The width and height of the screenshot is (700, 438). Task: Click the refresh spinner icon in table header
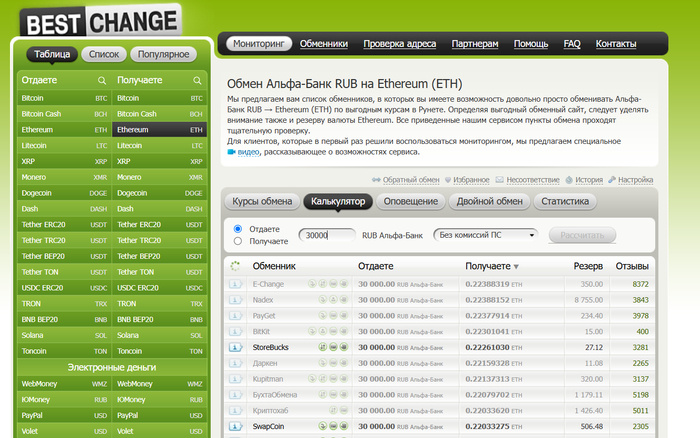(x=235, y=266)
